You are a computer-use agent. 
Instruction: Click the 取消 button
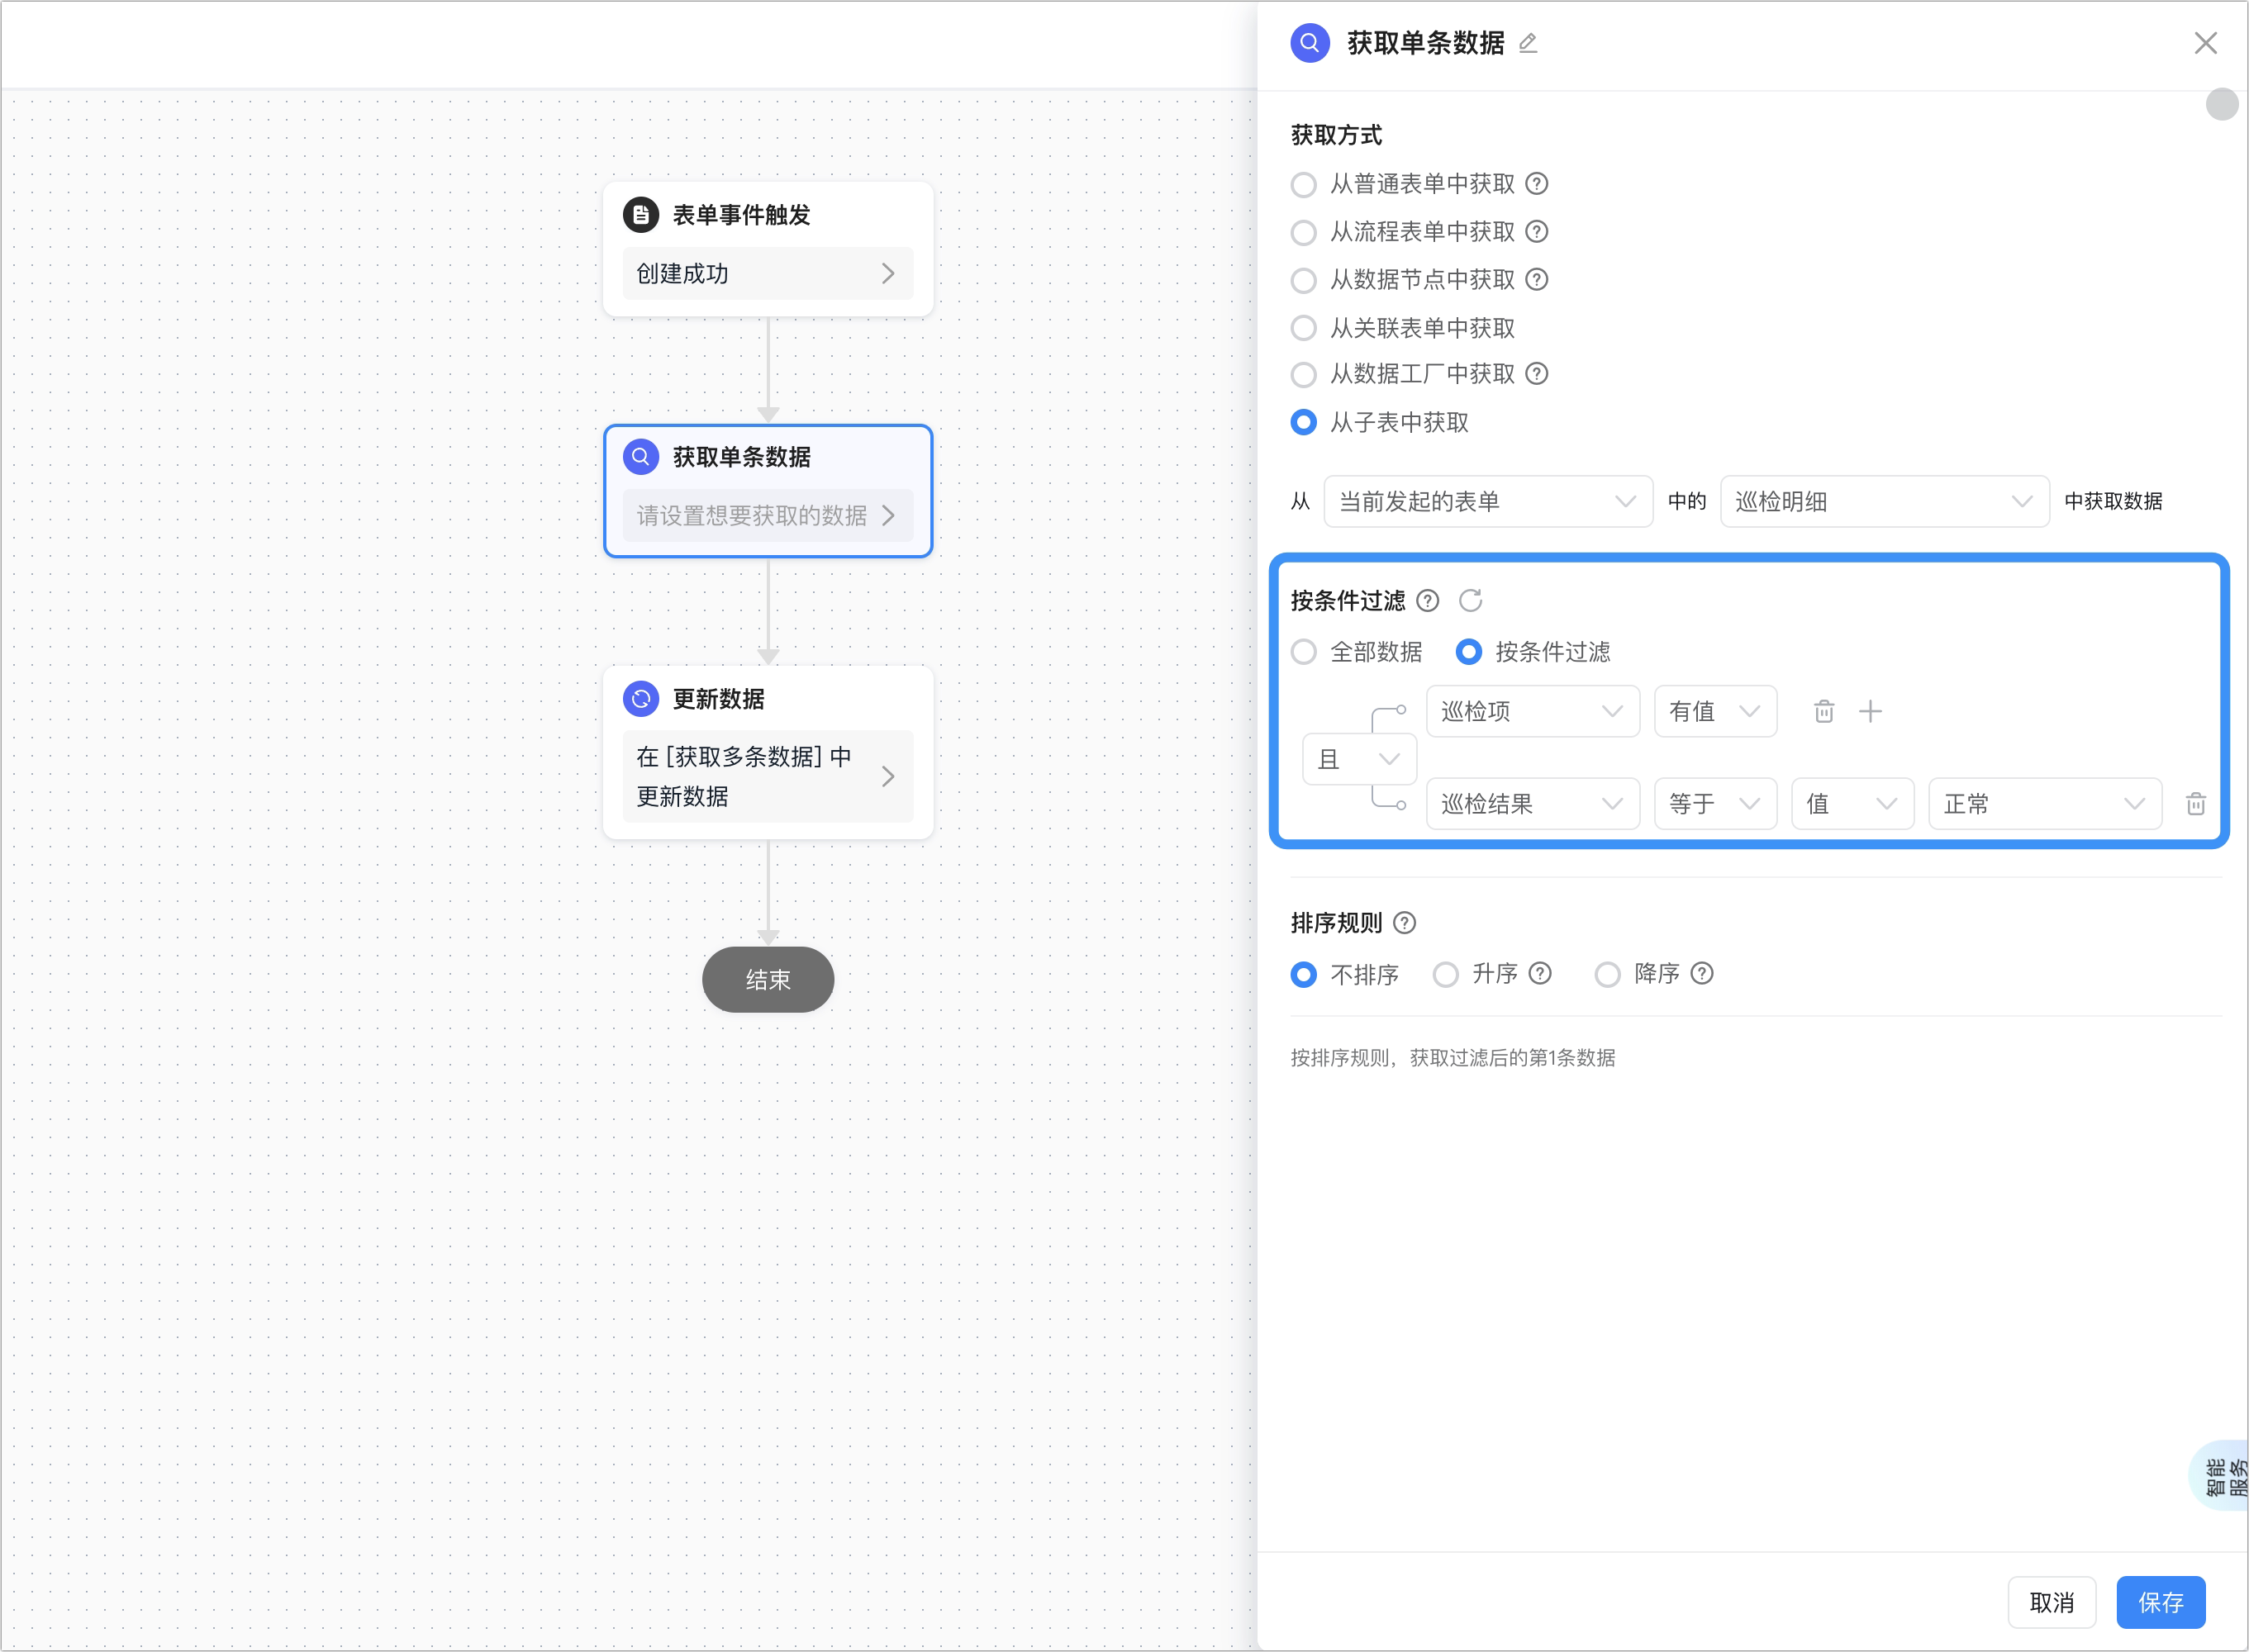coord(2051,1603)
